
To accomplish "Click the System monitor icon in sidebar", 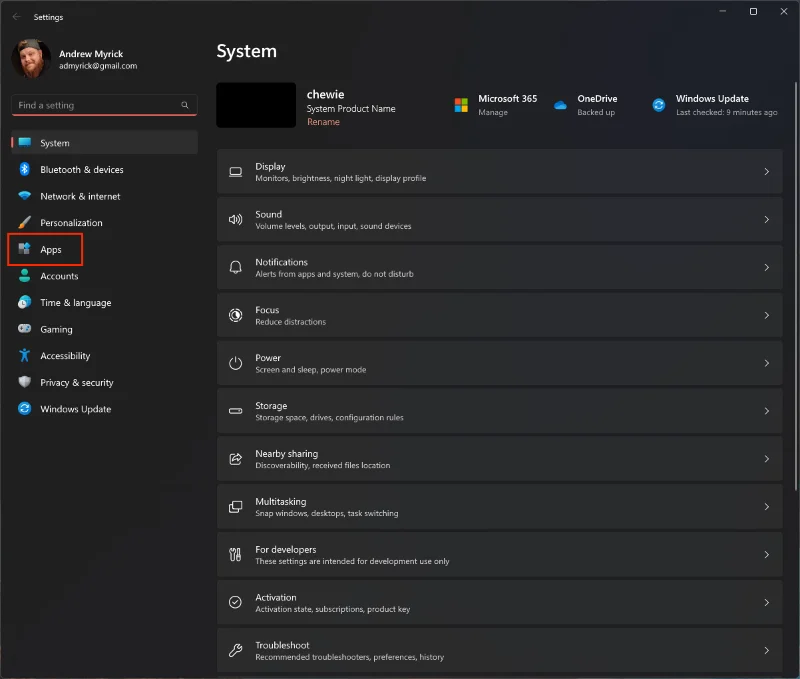I will [24, 142].
